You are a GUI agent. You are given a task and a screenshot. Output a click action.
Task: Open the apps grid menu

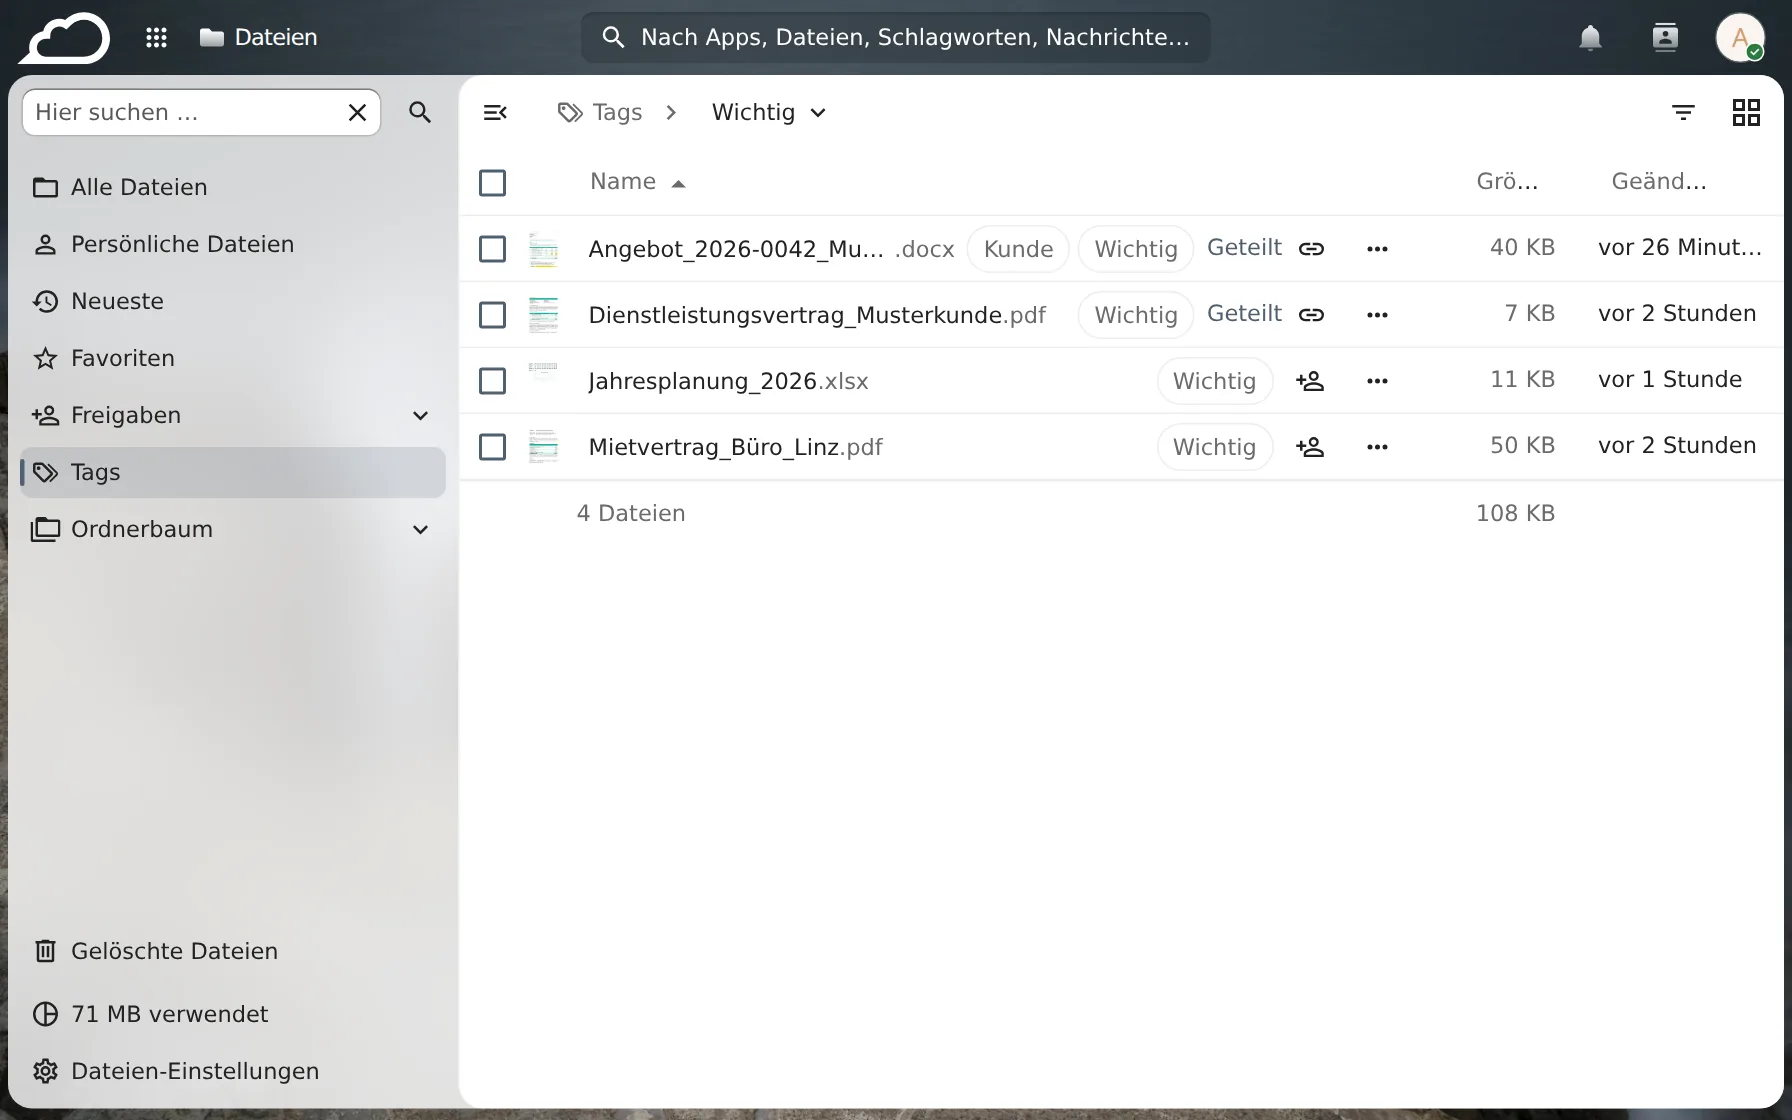click(x=156, y=38)
